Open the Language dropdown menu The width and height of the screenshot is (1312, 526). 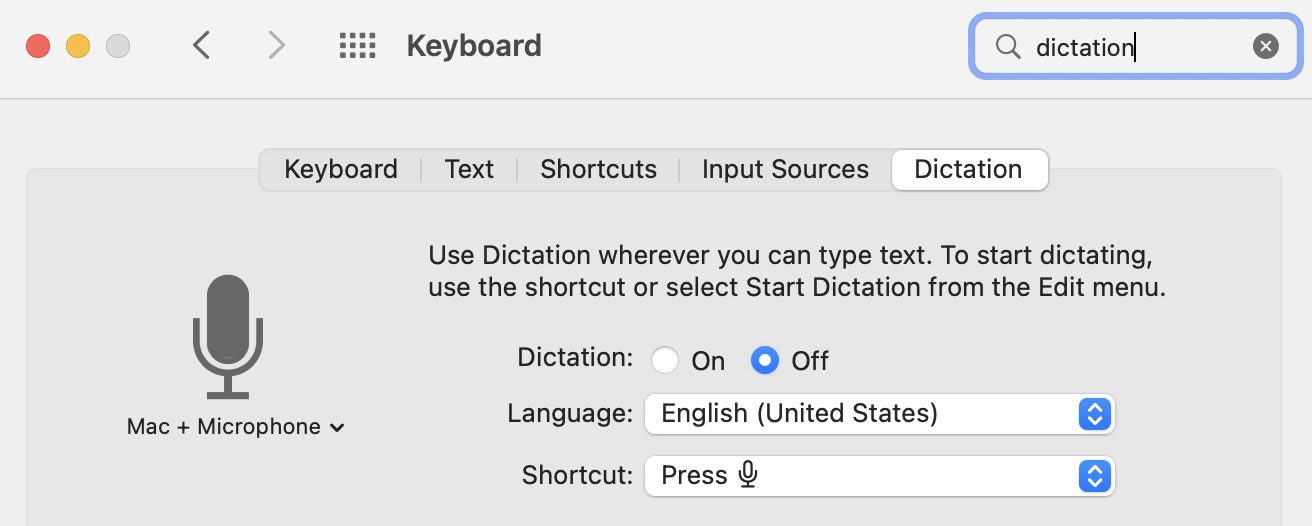point(879,414)
